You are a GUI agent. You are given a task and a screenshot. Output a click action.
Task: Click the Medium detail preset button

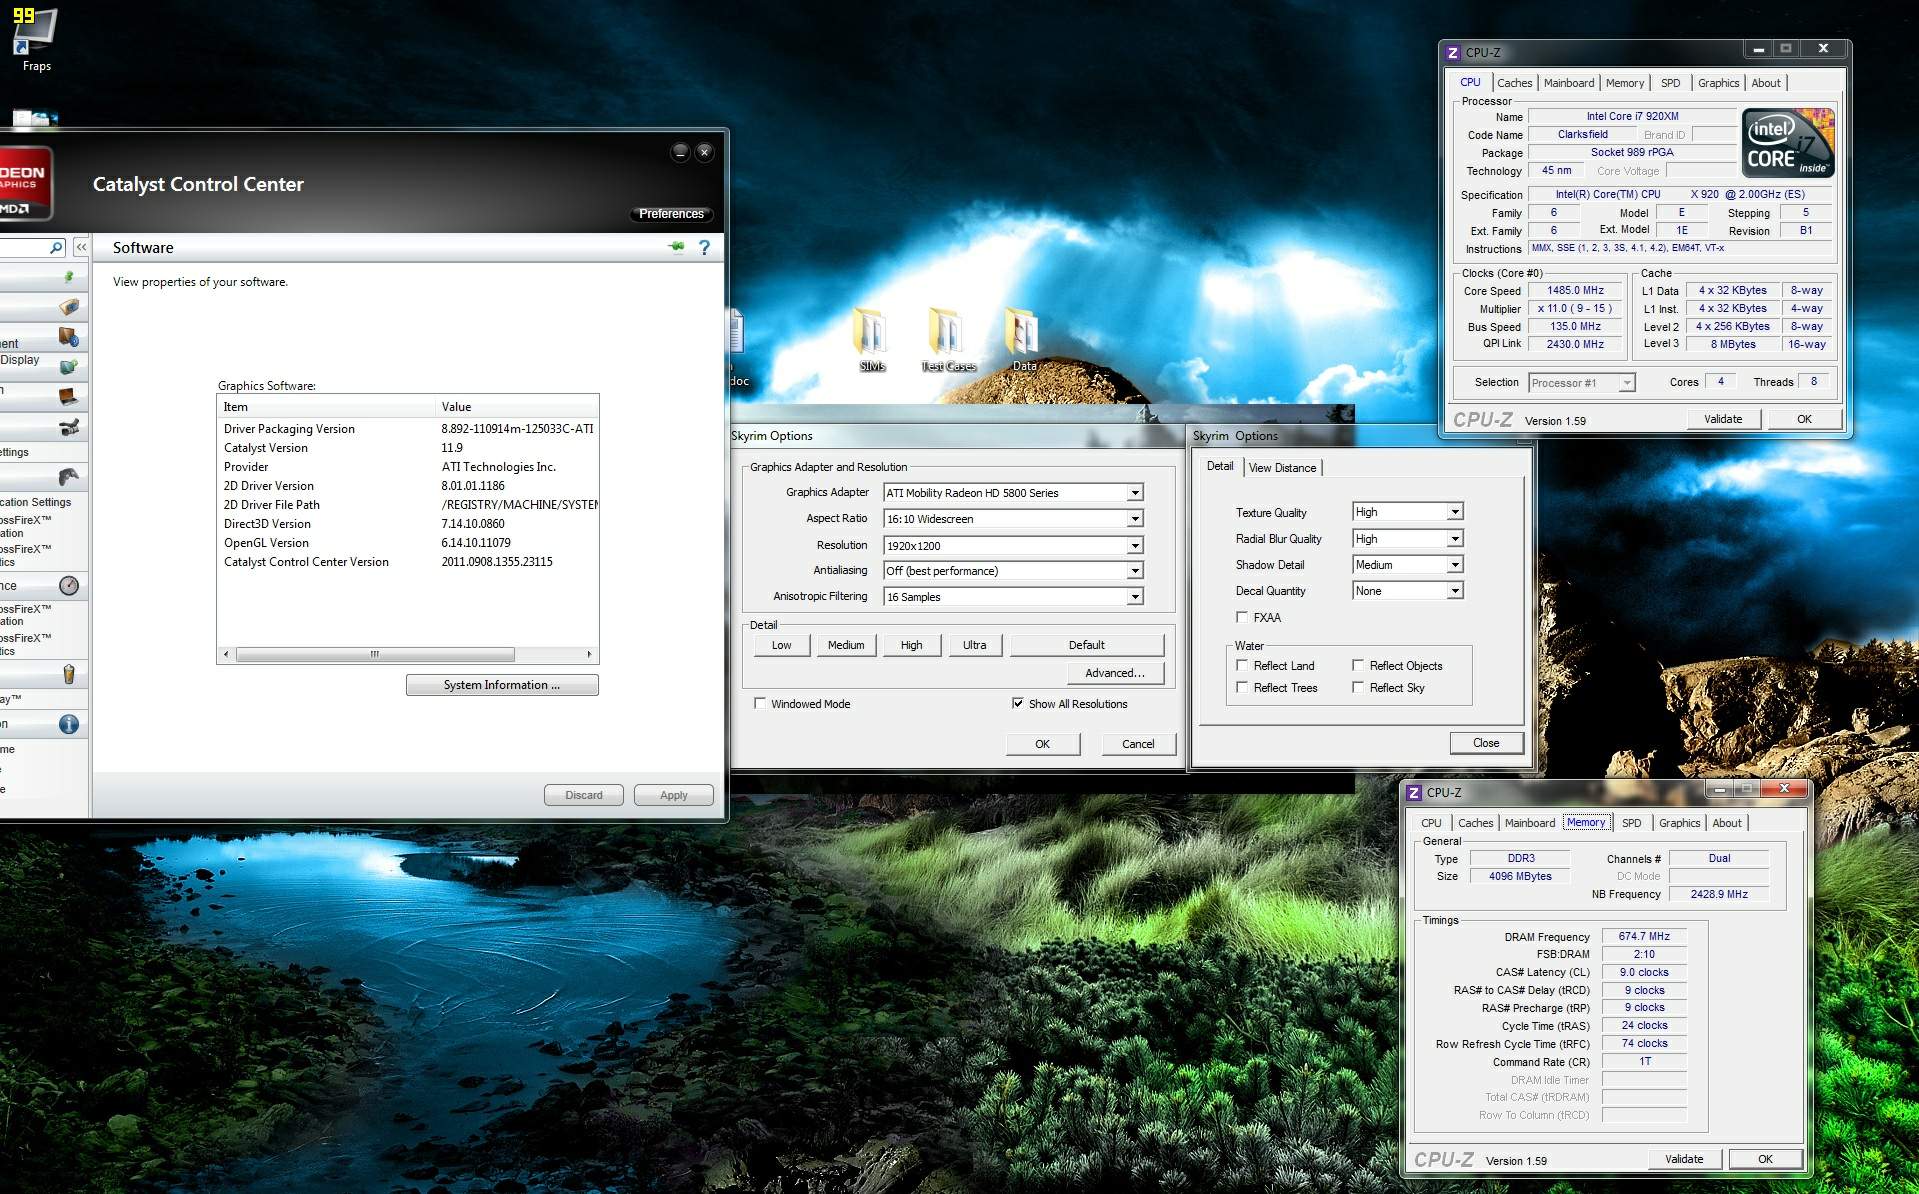846,644
